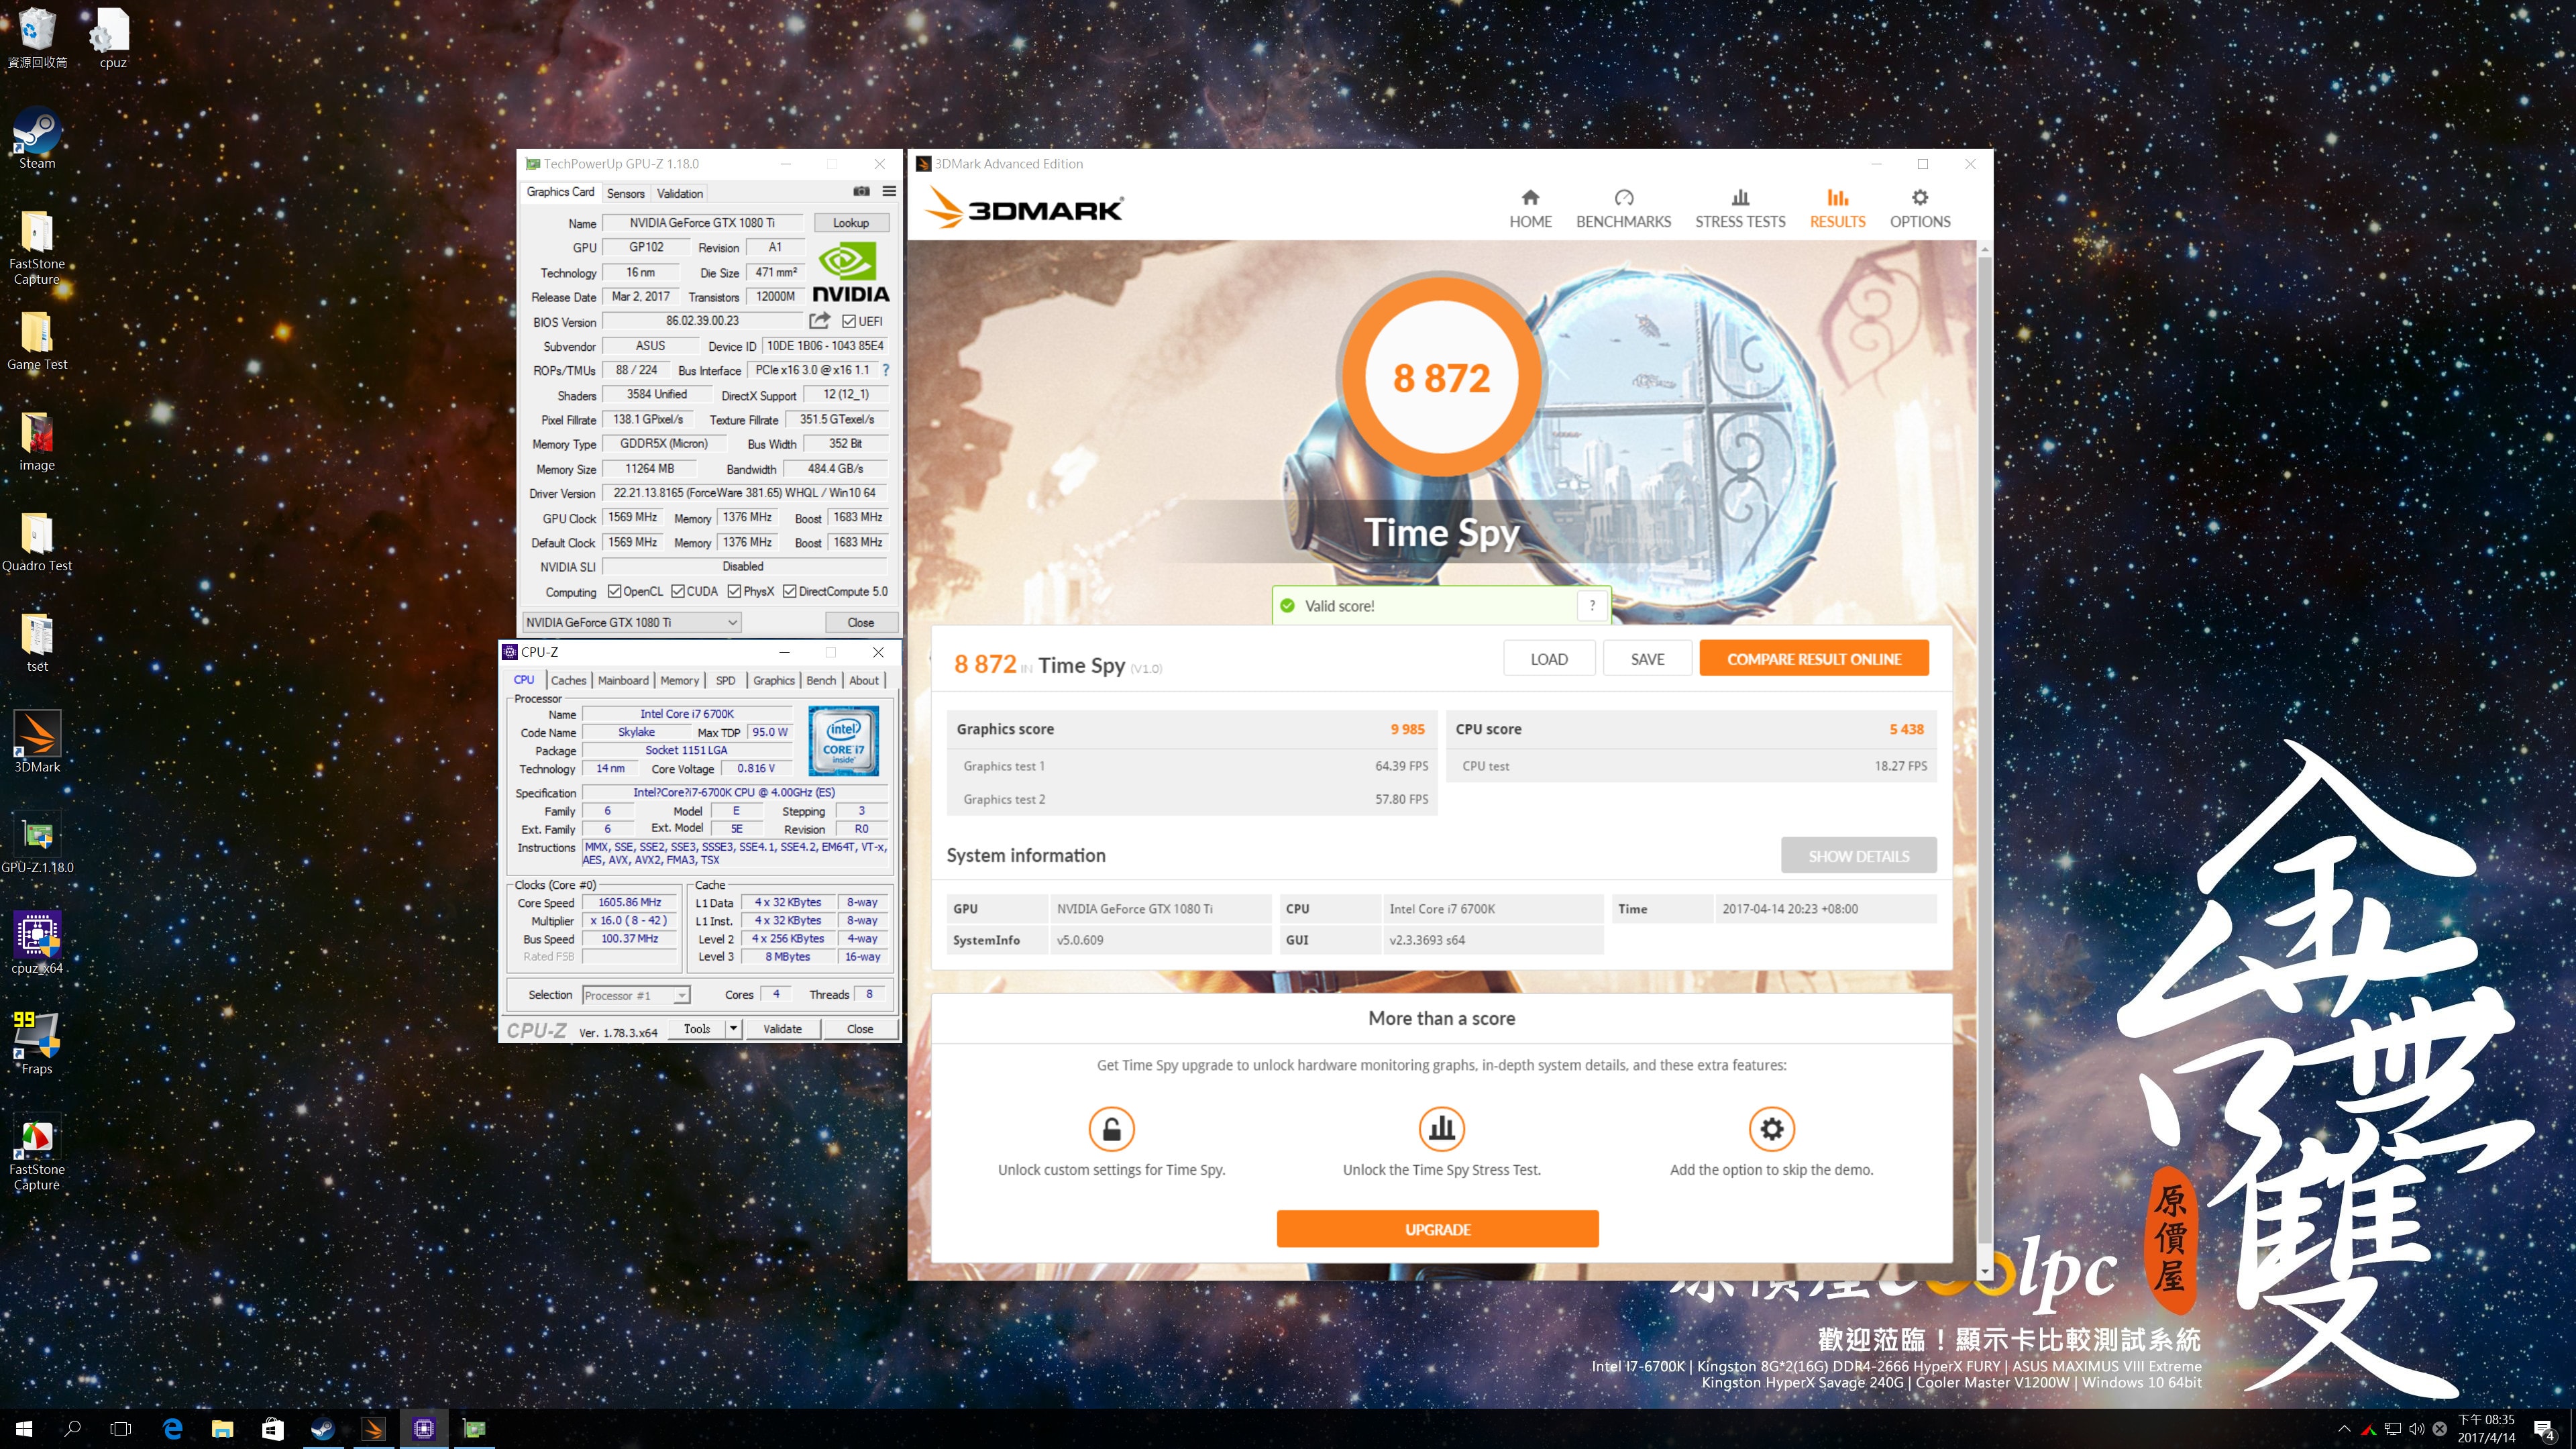Click the Time Spy Stress Test chart icon
The width and height of the screenshot is (2576, 1449).
tap(1441, 1129)
